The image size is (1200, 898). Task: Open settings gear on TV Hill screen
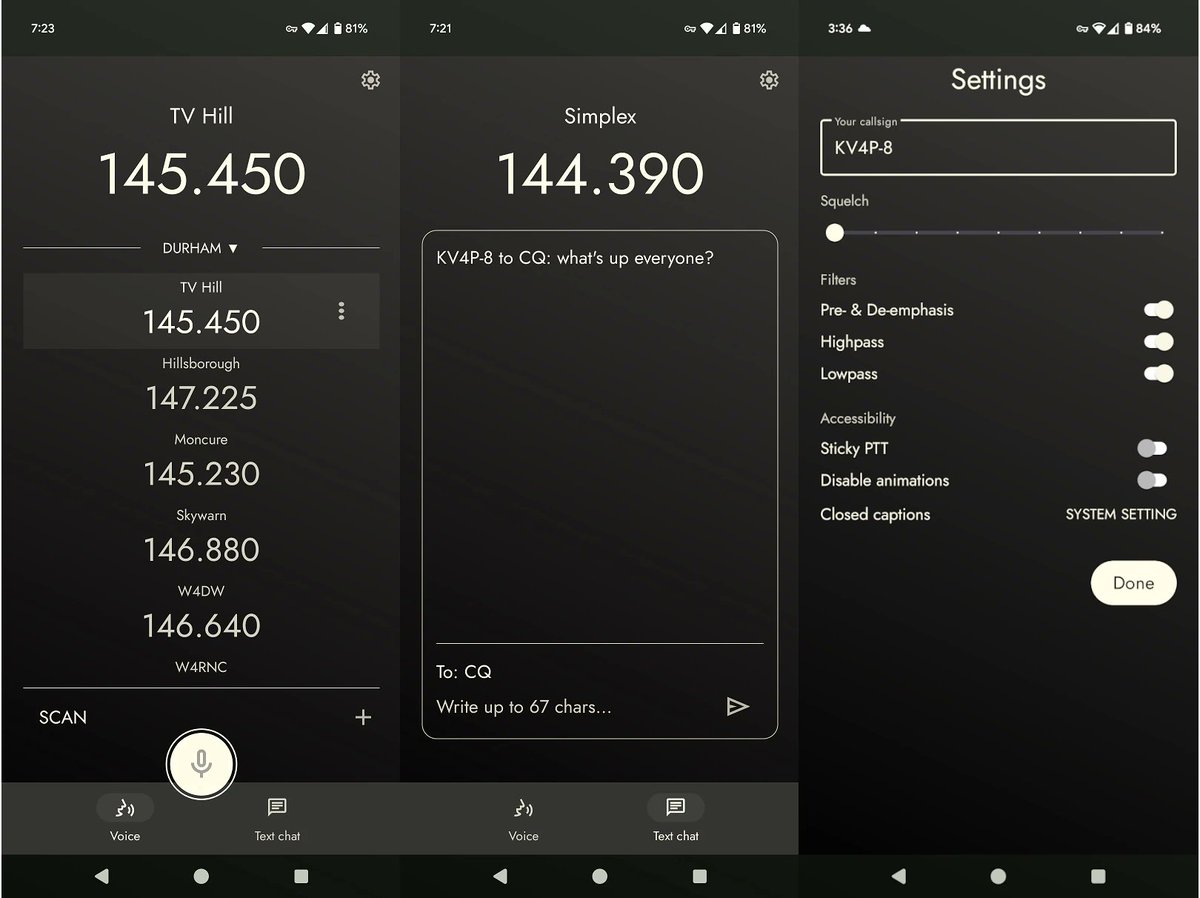[370, 80]
